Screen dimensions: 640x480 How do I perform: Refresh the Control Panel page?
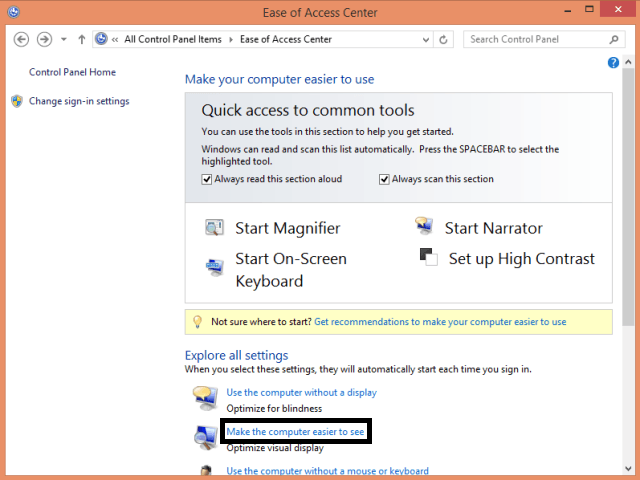click(443, 40)
